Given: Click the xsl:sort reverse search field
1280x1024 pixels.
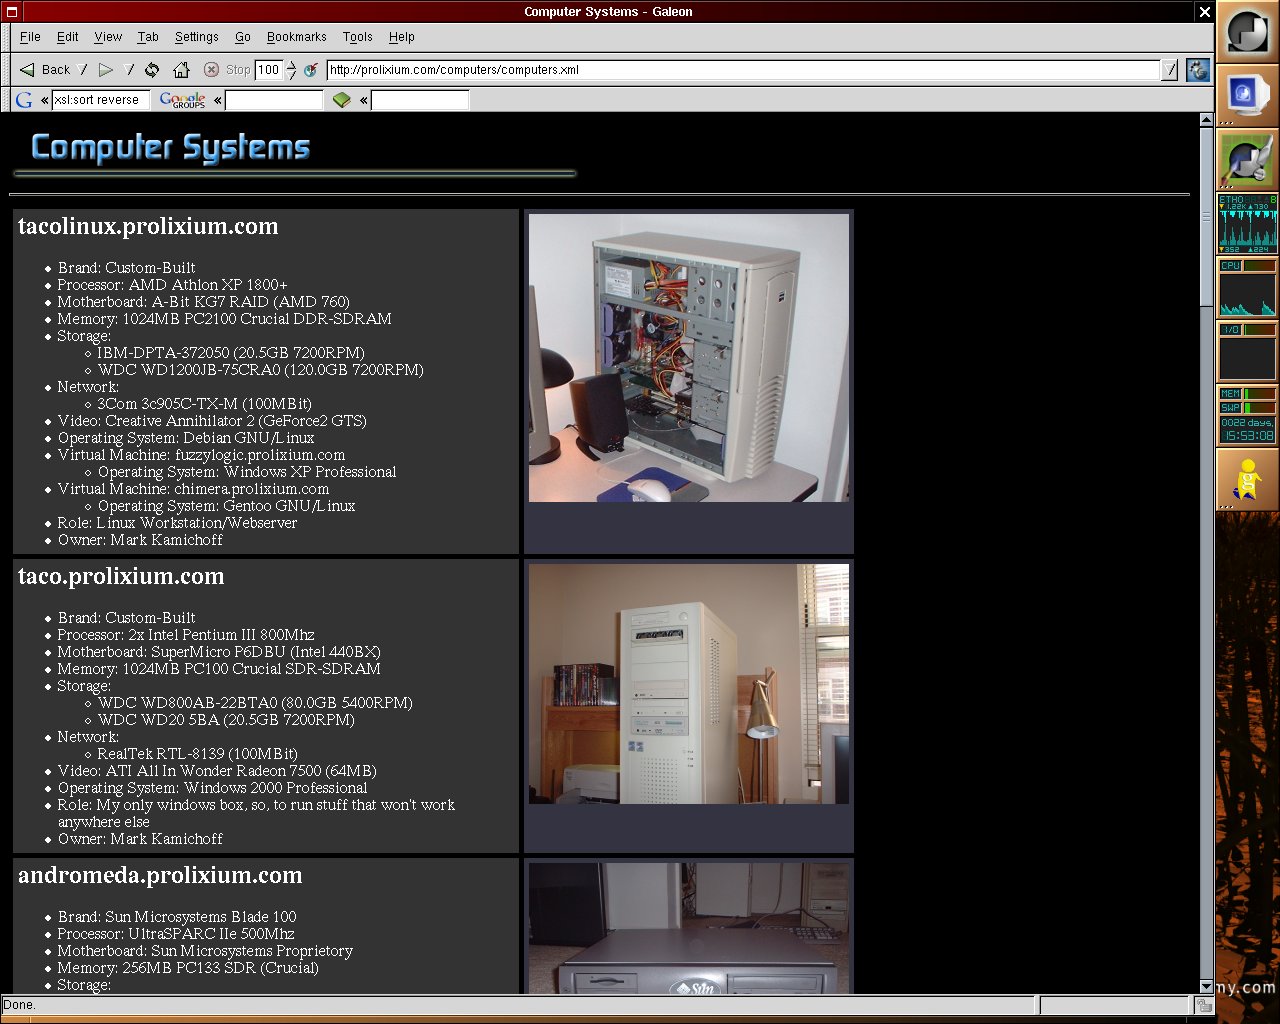Looking at the screenshot, I should point(100,99).
